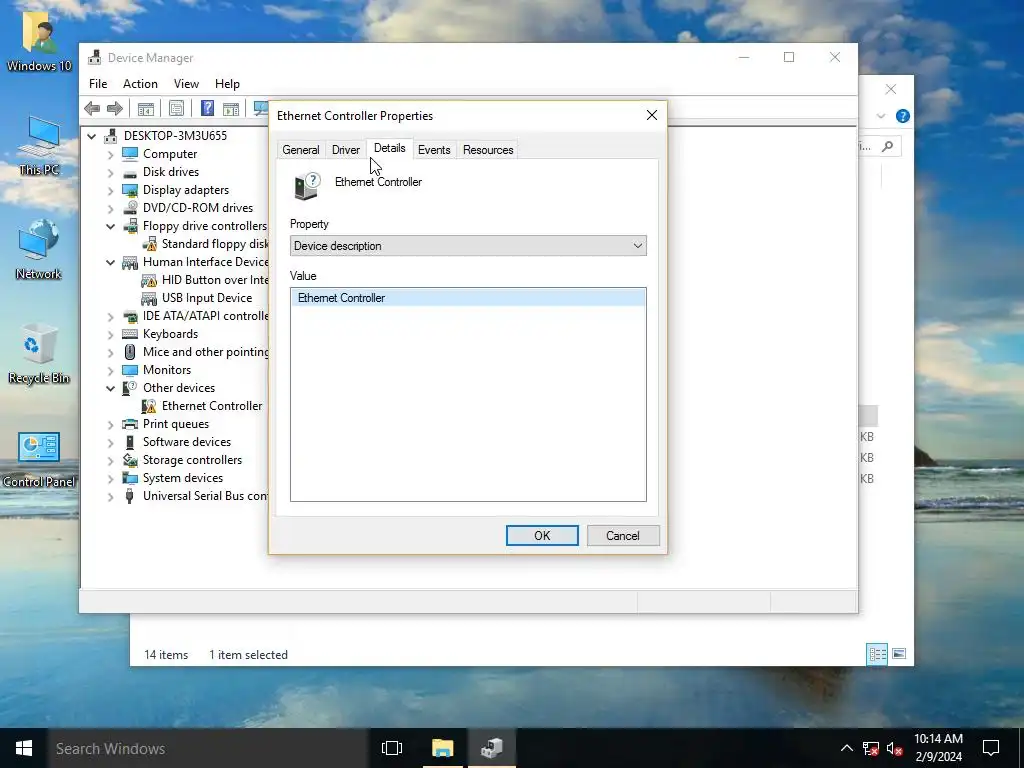Click Show/Hide Action Pane toolbar icon
Image resolution: width=1024 pixels, height=768 pixels.
tap(231, 108)
